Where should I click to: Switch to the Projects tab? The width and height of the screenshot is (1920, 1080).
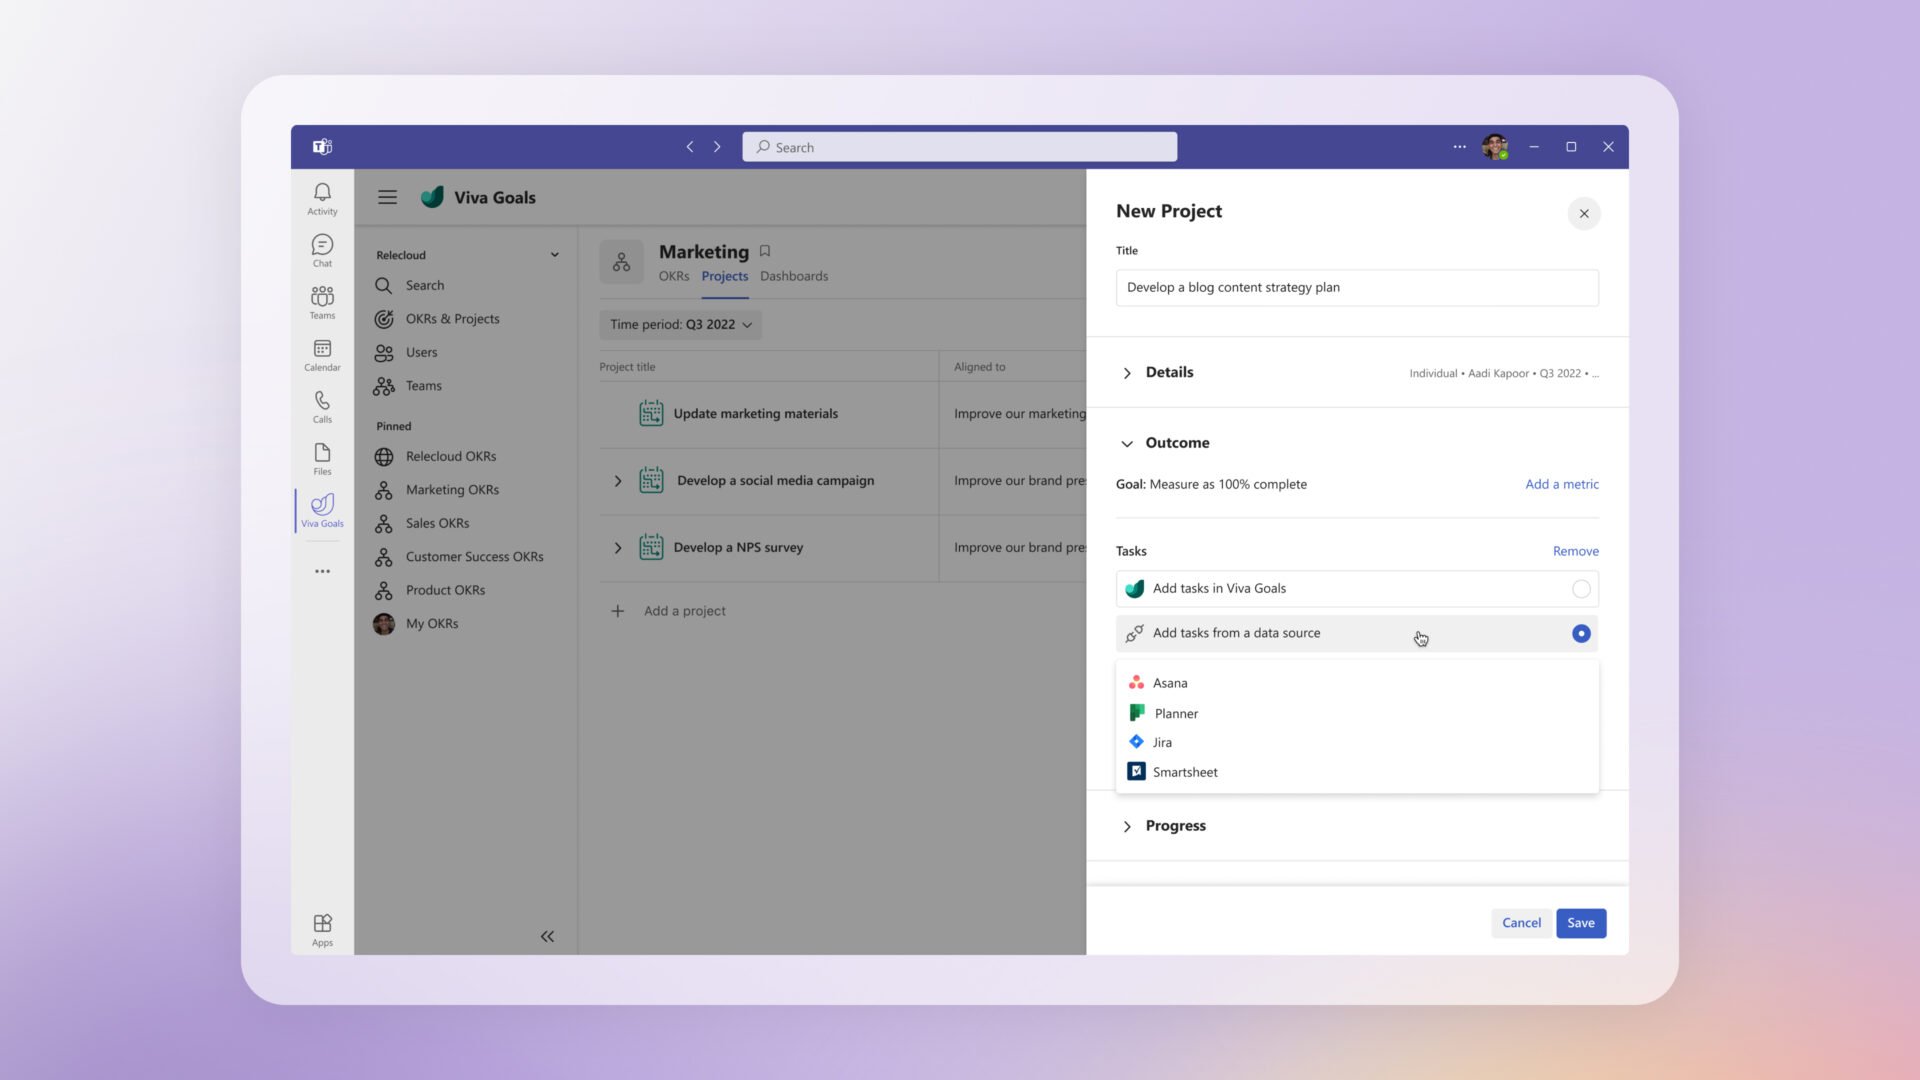coord(725,276)
